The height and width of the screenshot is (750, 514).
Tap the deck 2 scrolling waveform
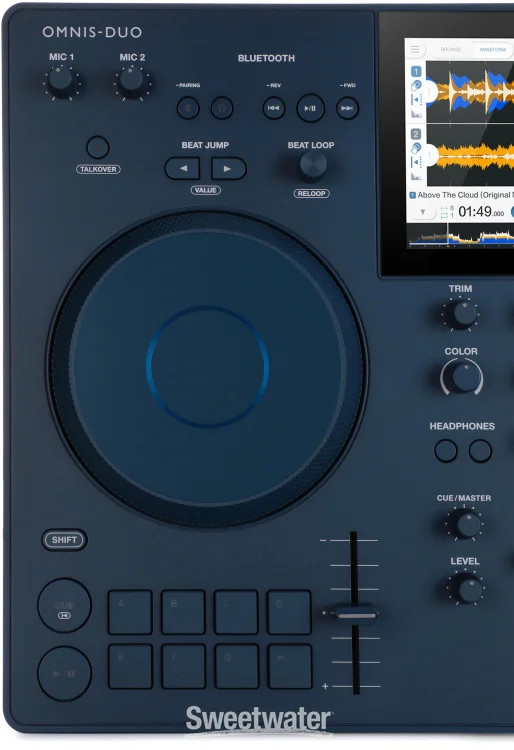(x=470, y=155)
